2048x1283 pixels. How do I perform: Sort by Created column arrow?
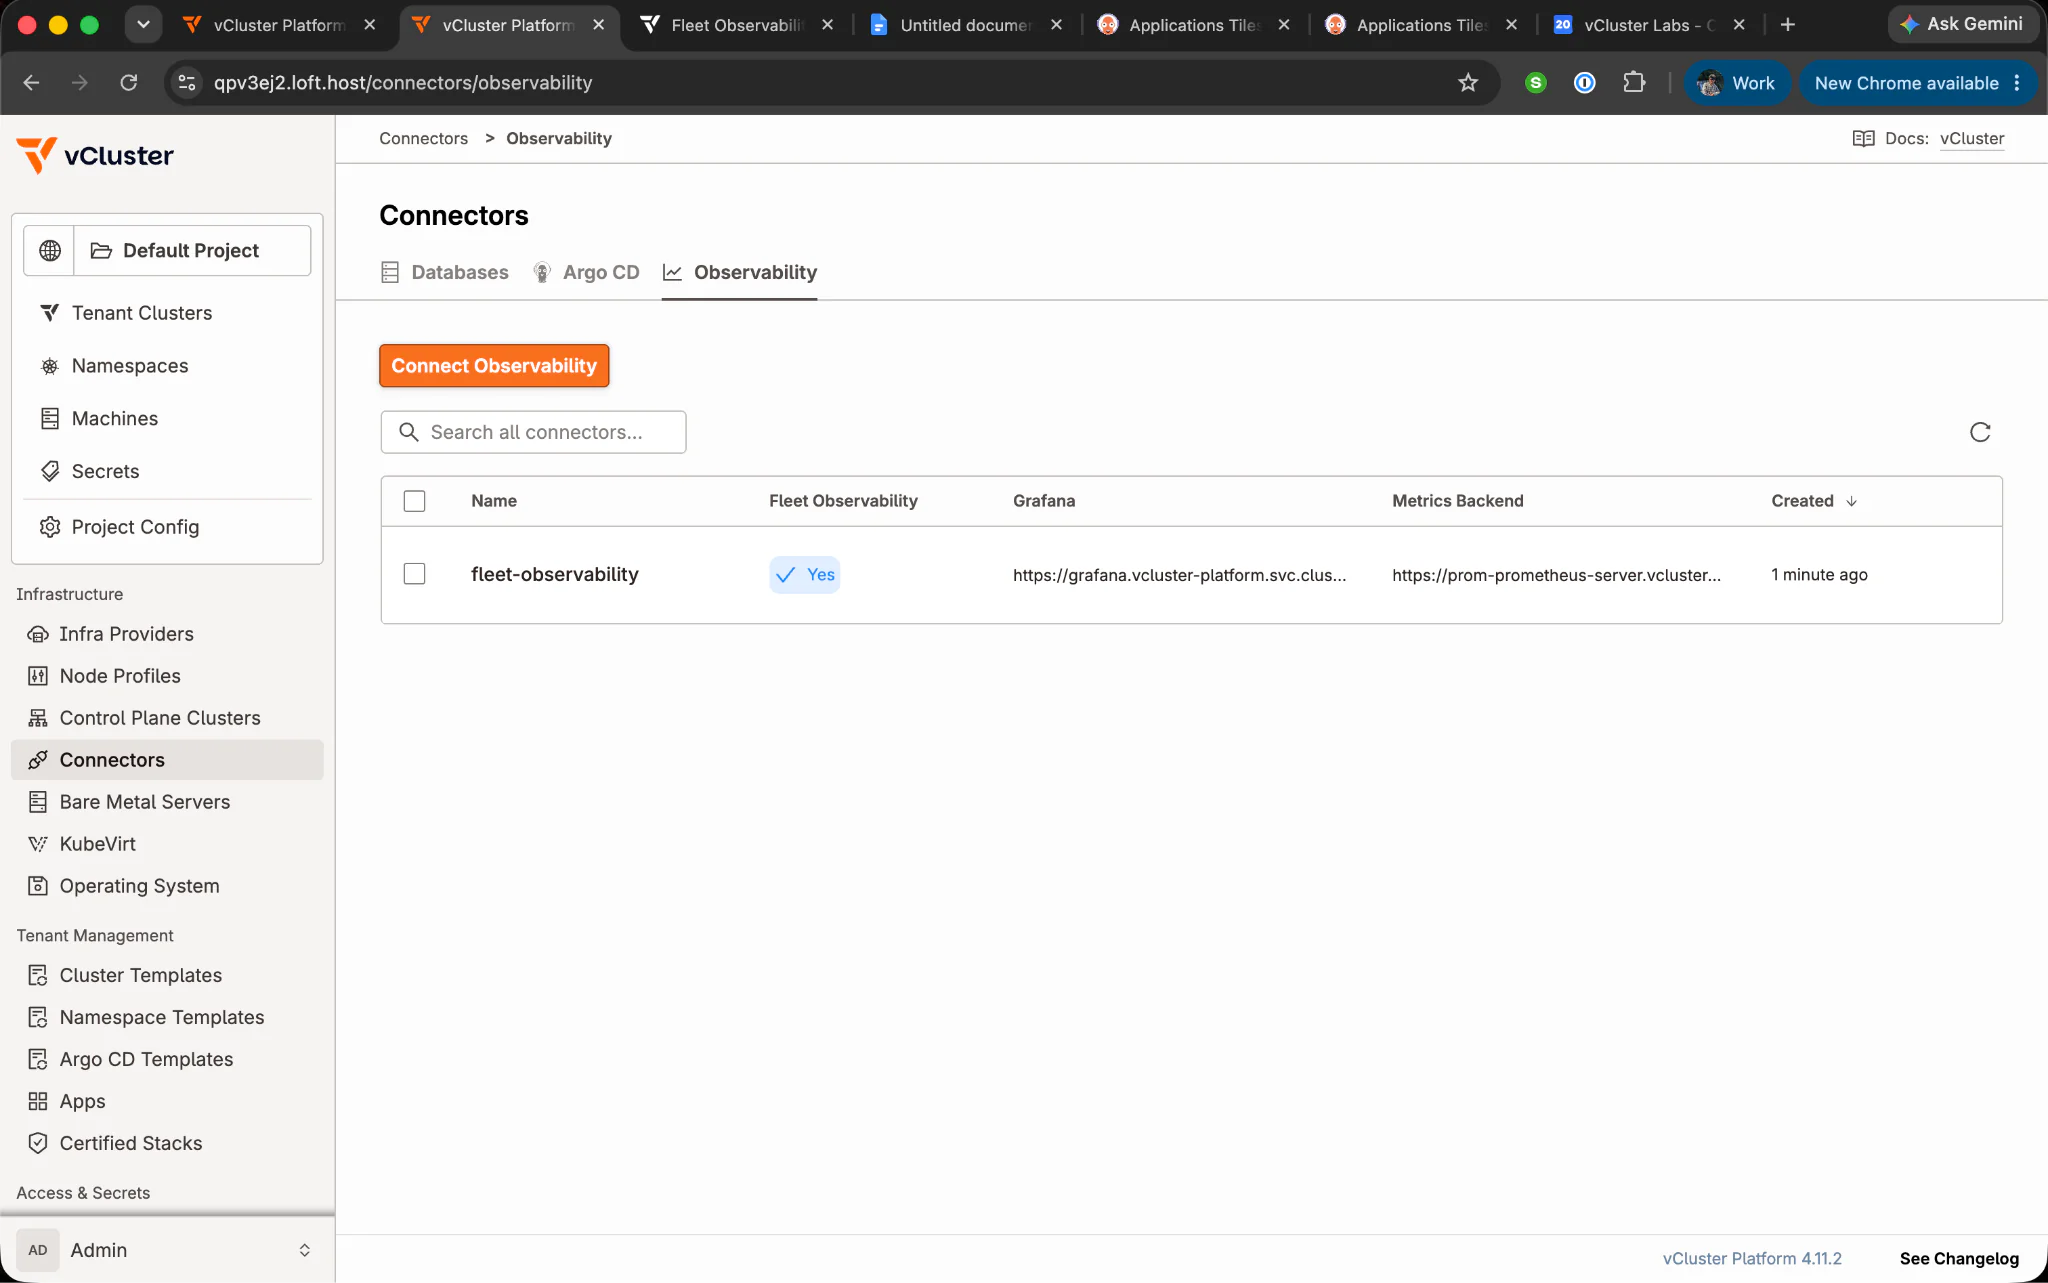[1851, 501]
